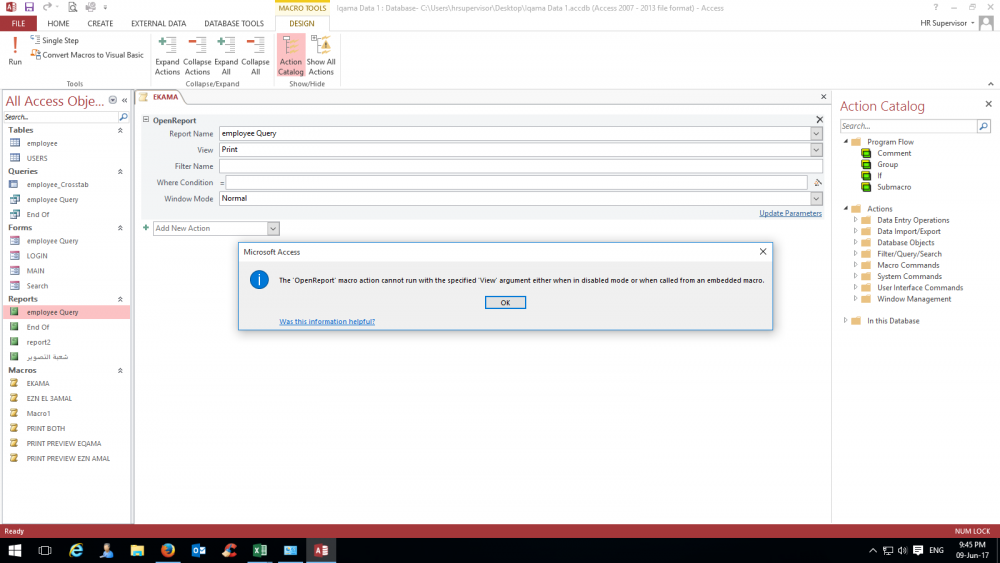Close the EKAMA macro tab

(x=823, y=97)
